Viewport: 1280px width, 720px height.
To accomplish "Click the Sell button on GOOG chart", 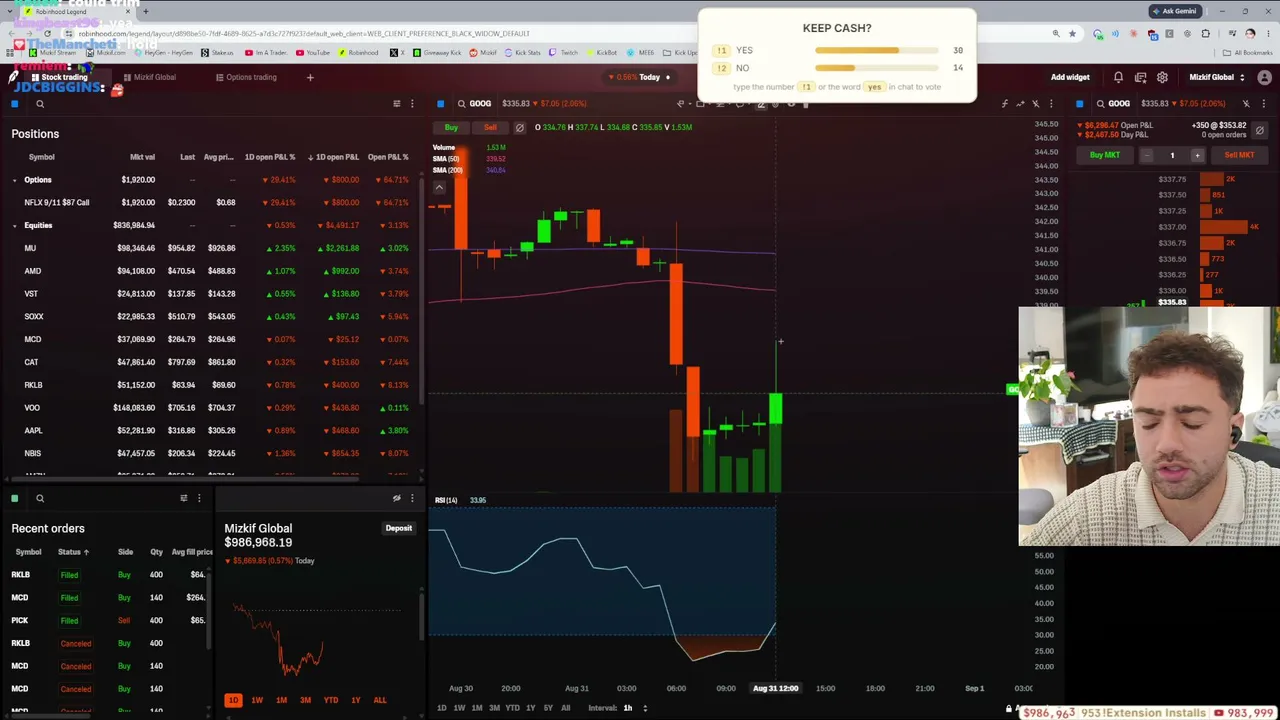I will pos(490,127).
